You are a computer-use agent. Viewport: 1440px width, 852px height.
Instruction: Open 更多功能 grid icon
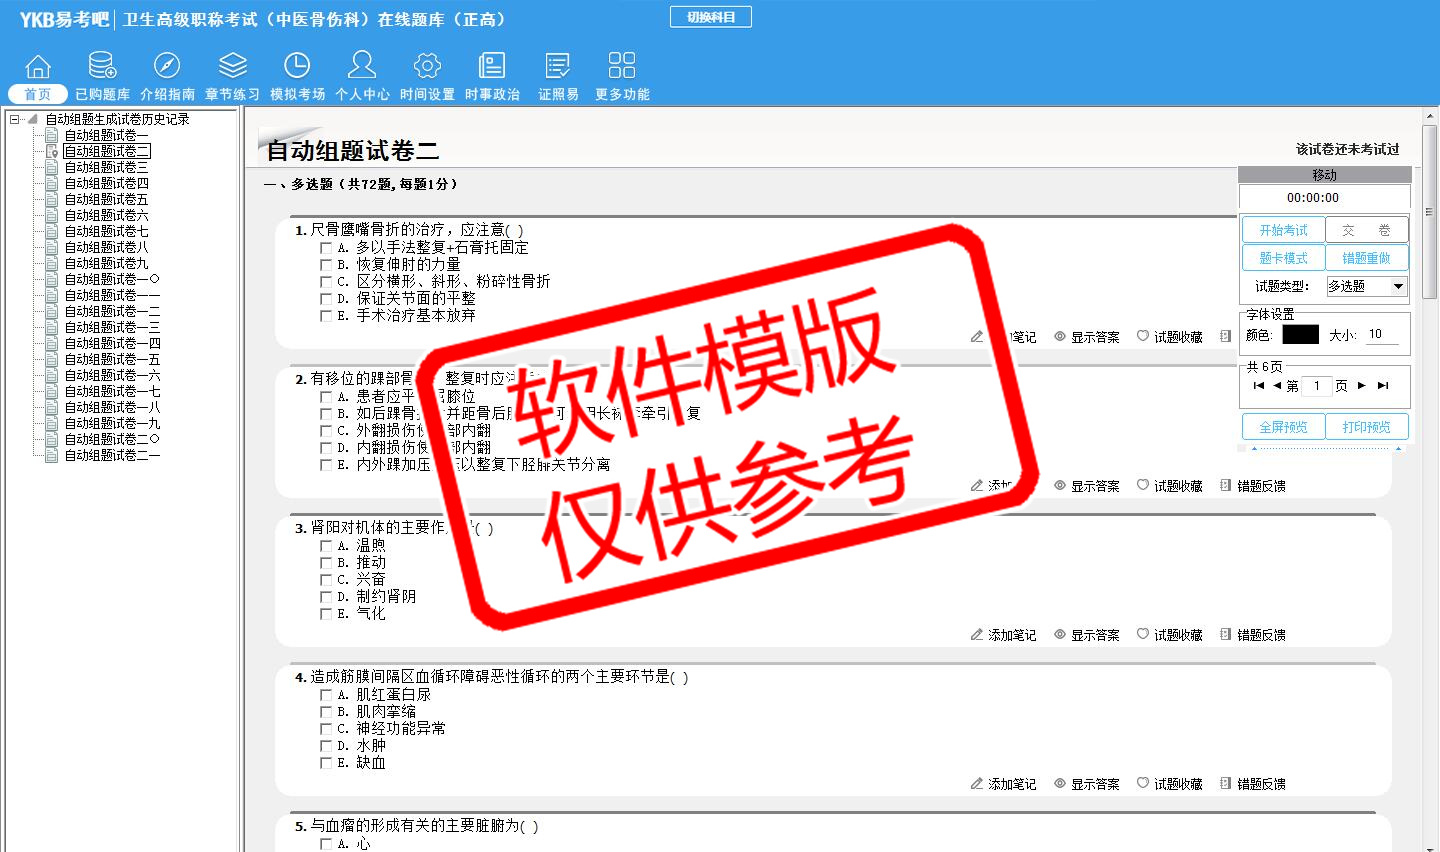coord(622,67)
